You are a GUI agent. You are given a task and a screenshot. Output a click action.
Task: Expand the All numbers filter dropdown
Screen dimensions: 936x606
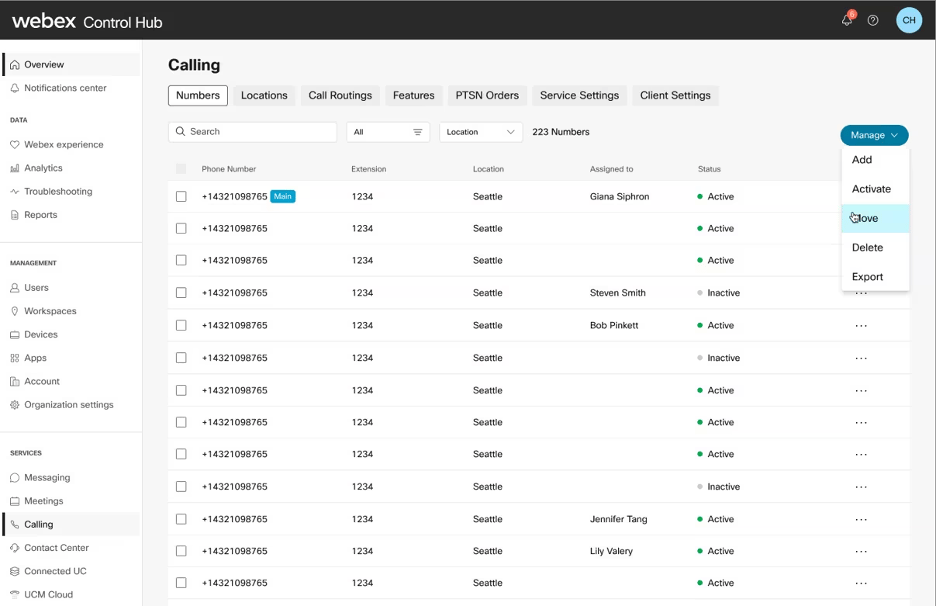click(x=388, y=131)
